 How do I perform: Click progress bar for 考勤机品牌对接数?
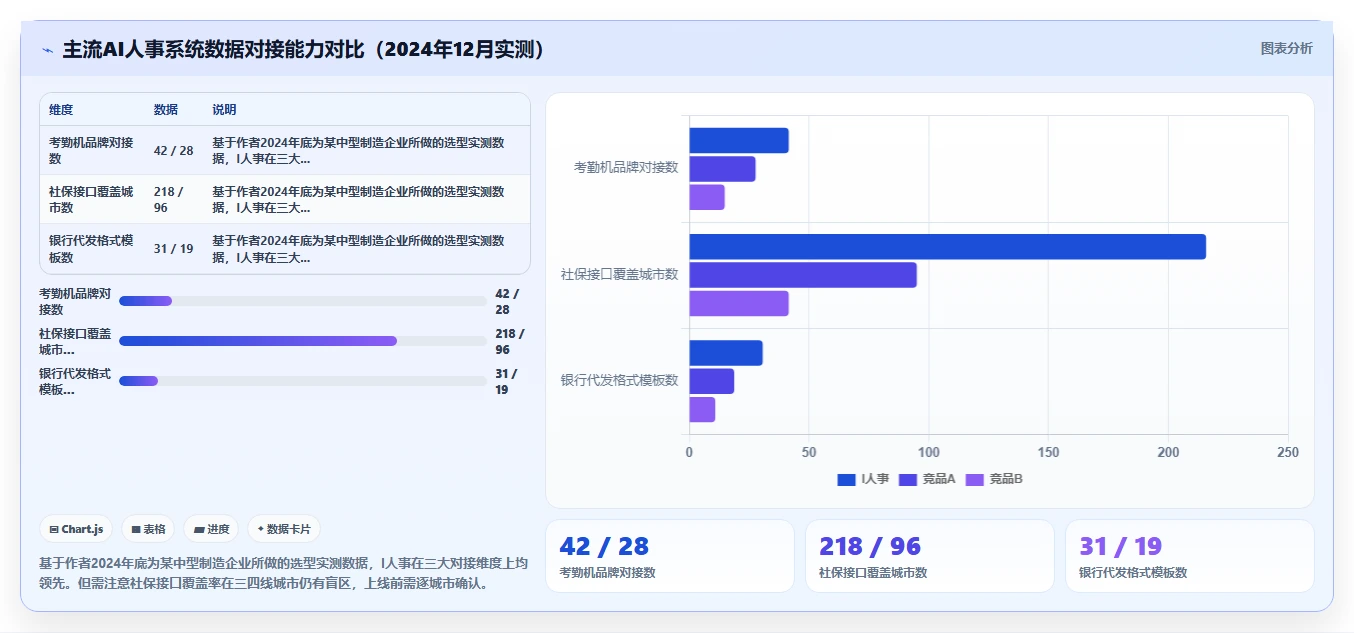point(303,301)
